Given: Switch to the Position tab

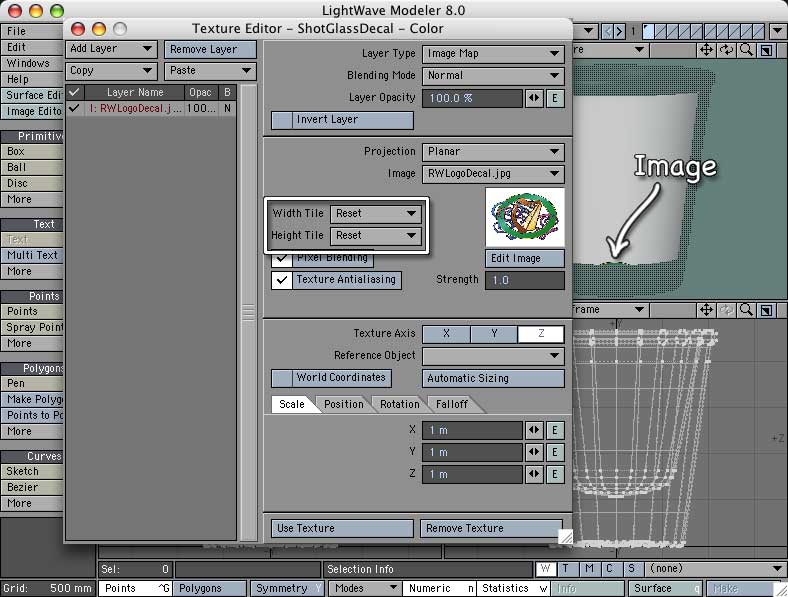Looking at the screenshot, I should click(x=344, y=405).
